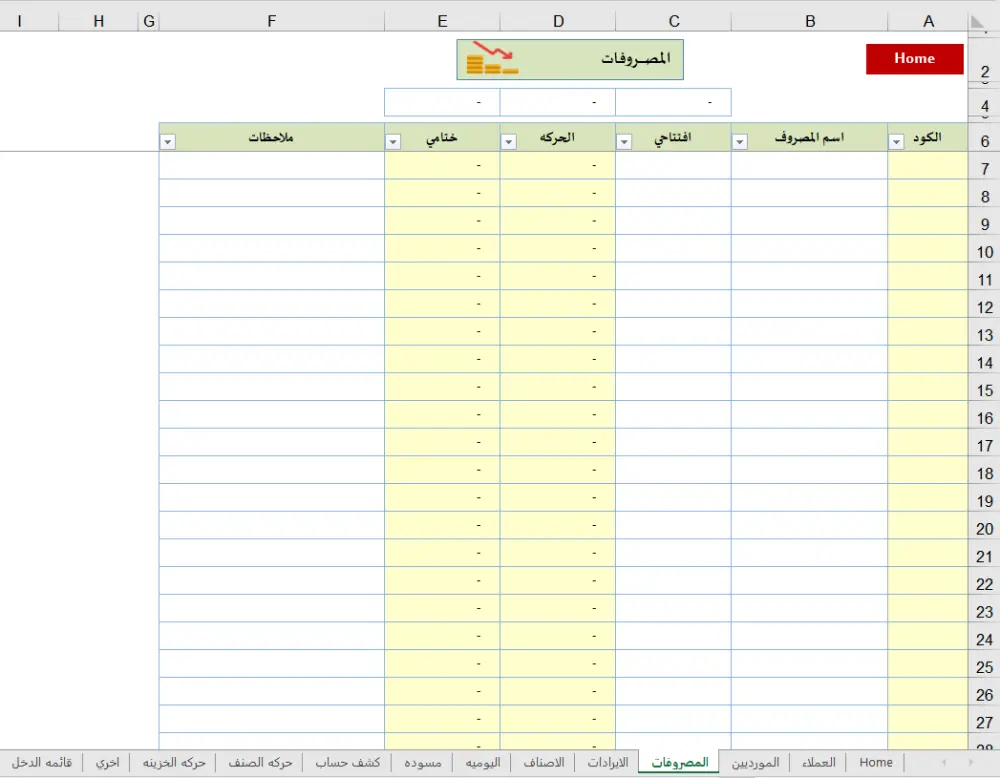Click the select-all corner triangle

tap(978, 21)
